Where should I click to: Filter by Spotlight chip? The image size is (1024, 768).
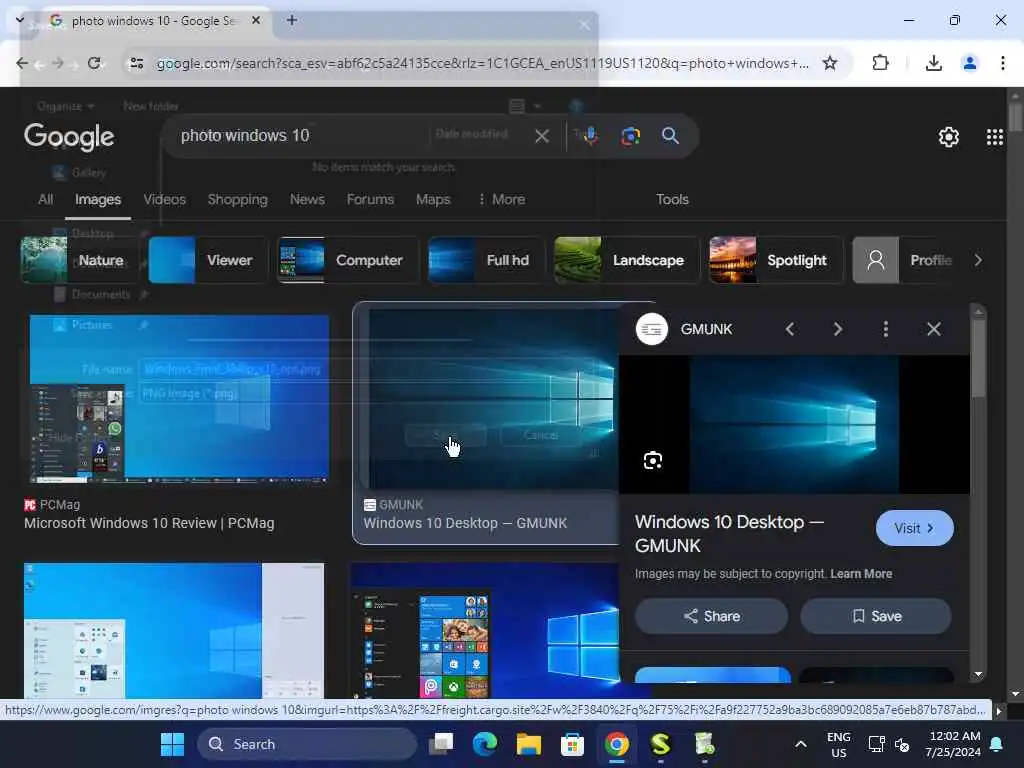coord(776,260)
